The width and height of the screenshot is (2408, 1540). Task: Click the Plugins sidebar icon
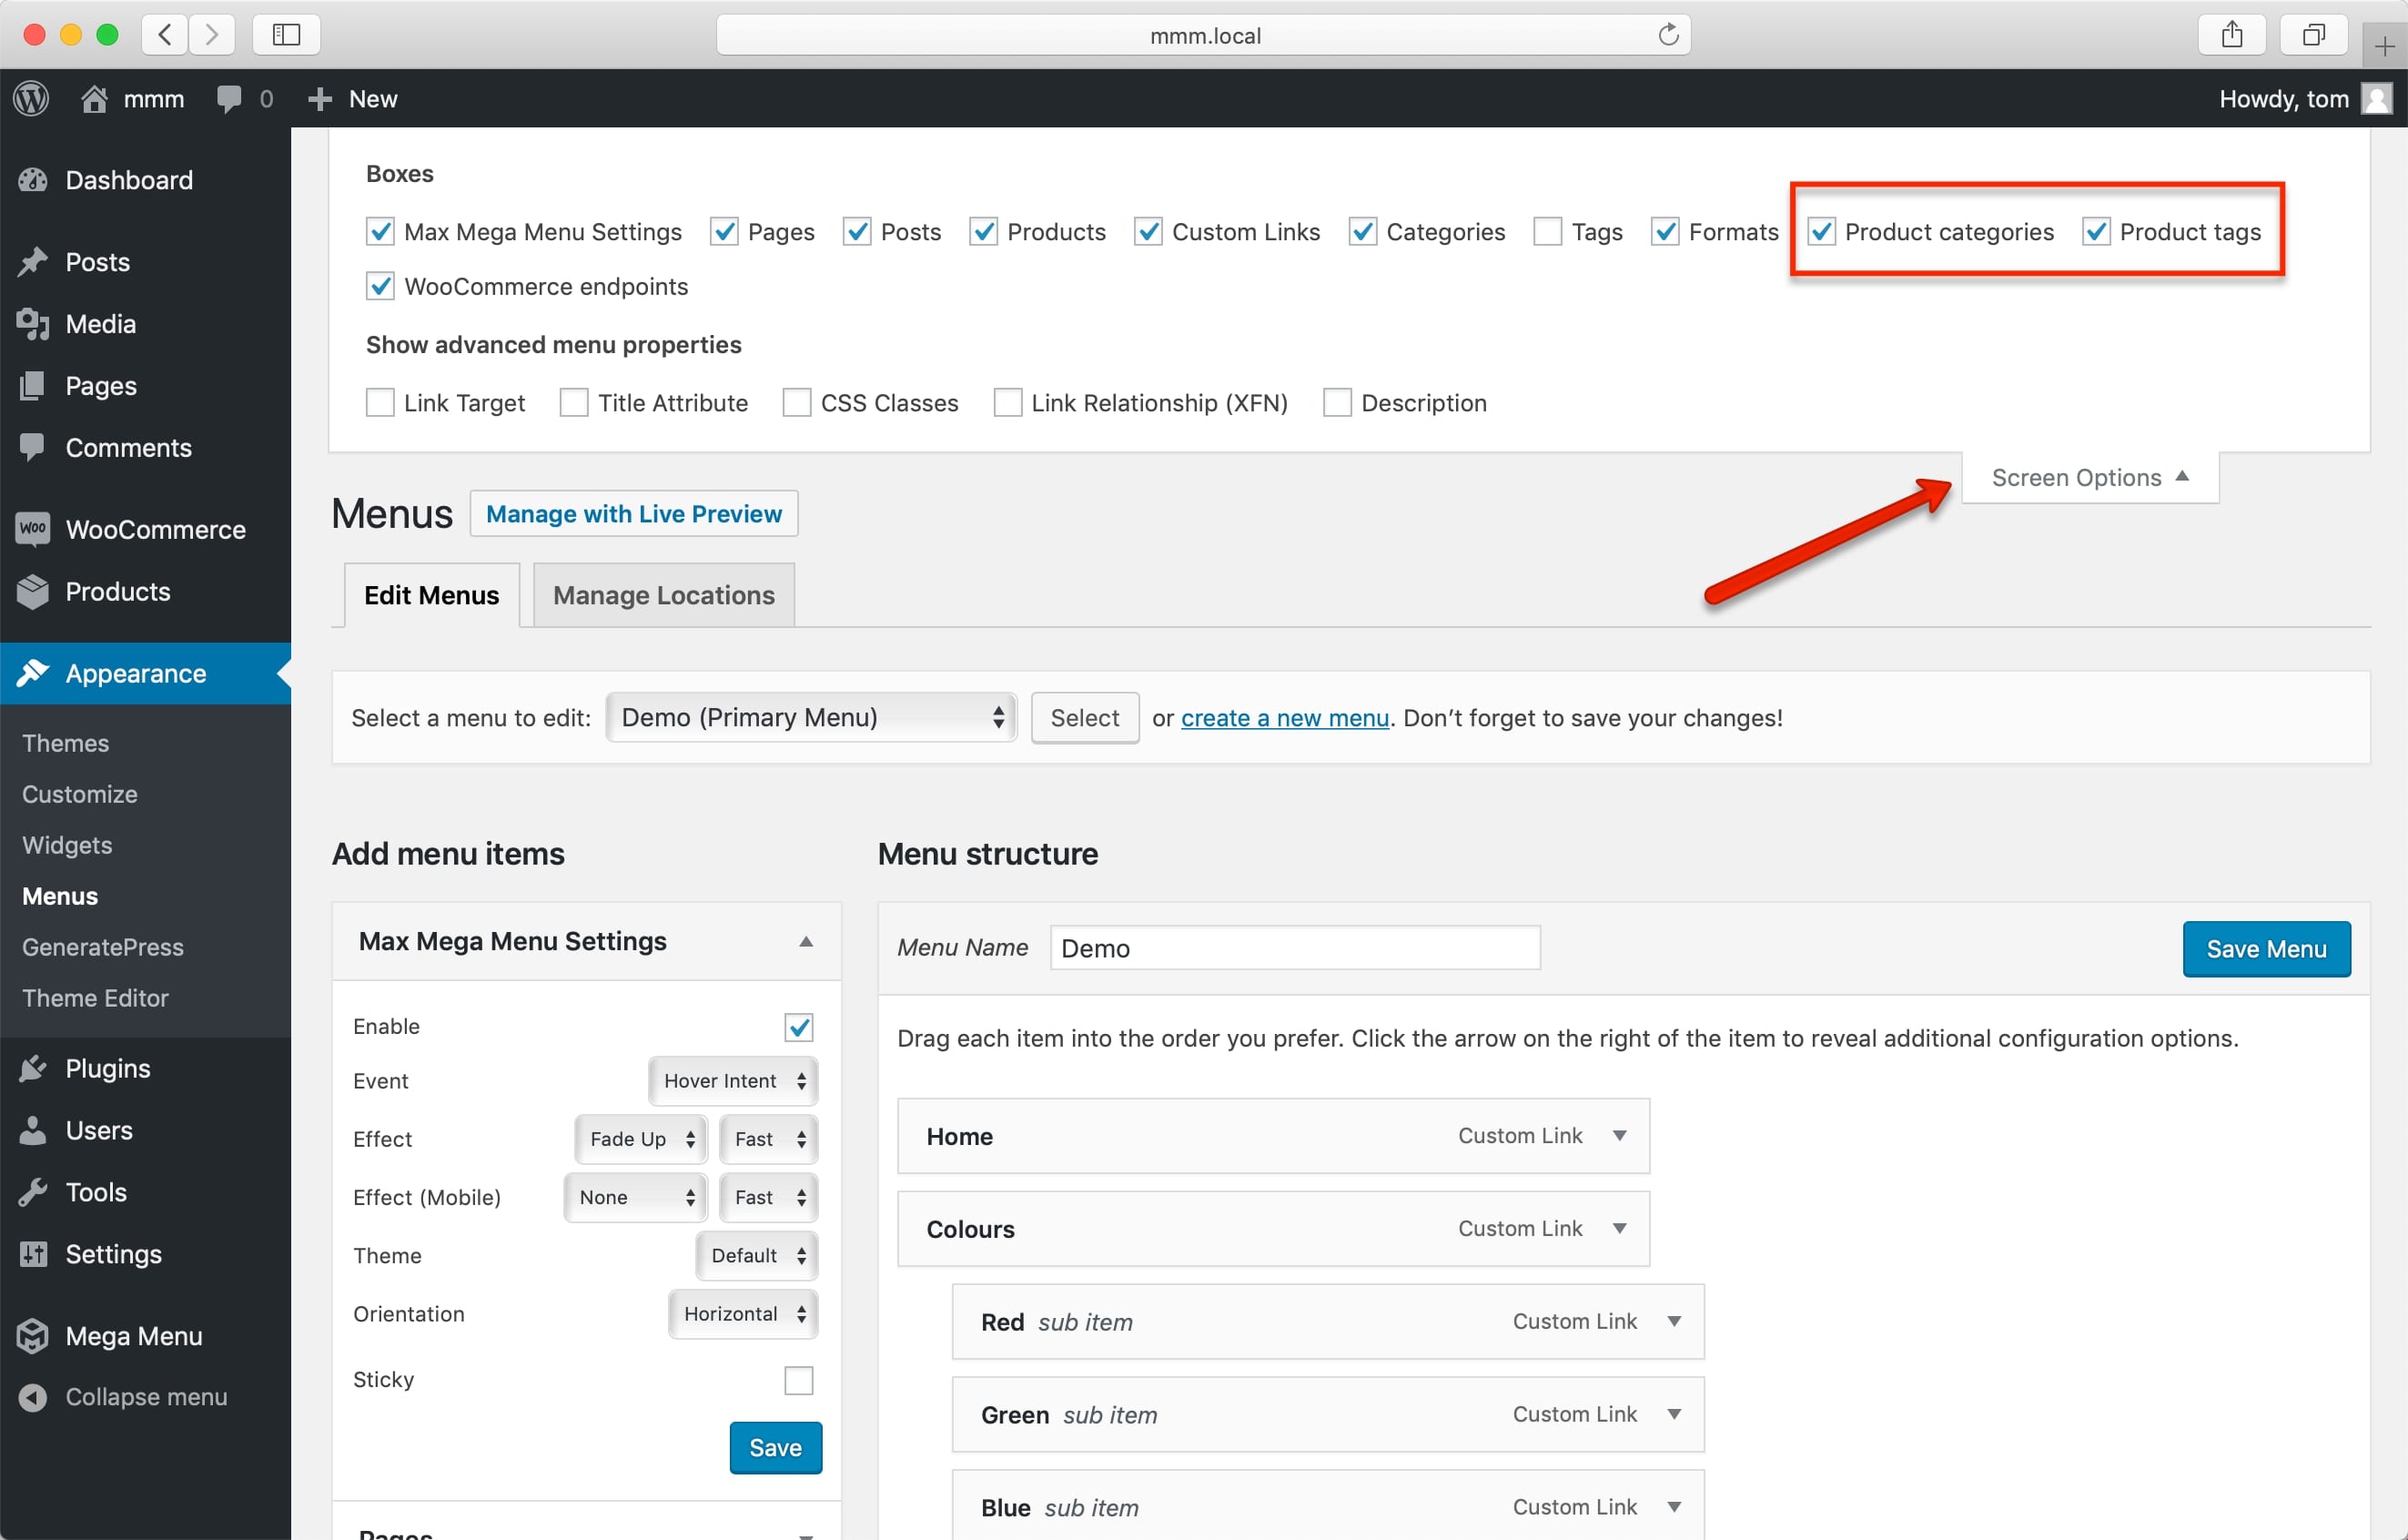click(x=35, y=1068)
